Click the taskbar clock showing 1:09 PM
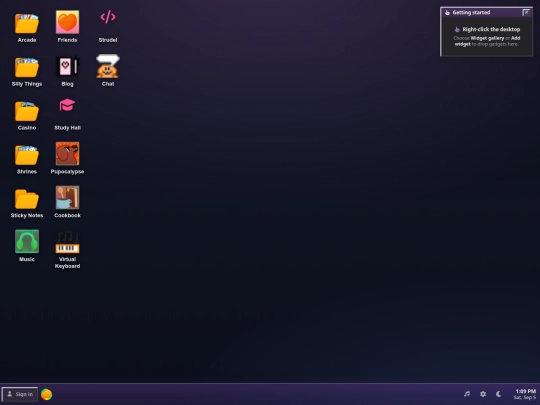The height and width of the screenshot is (405, 540). (x=525, y=394)
